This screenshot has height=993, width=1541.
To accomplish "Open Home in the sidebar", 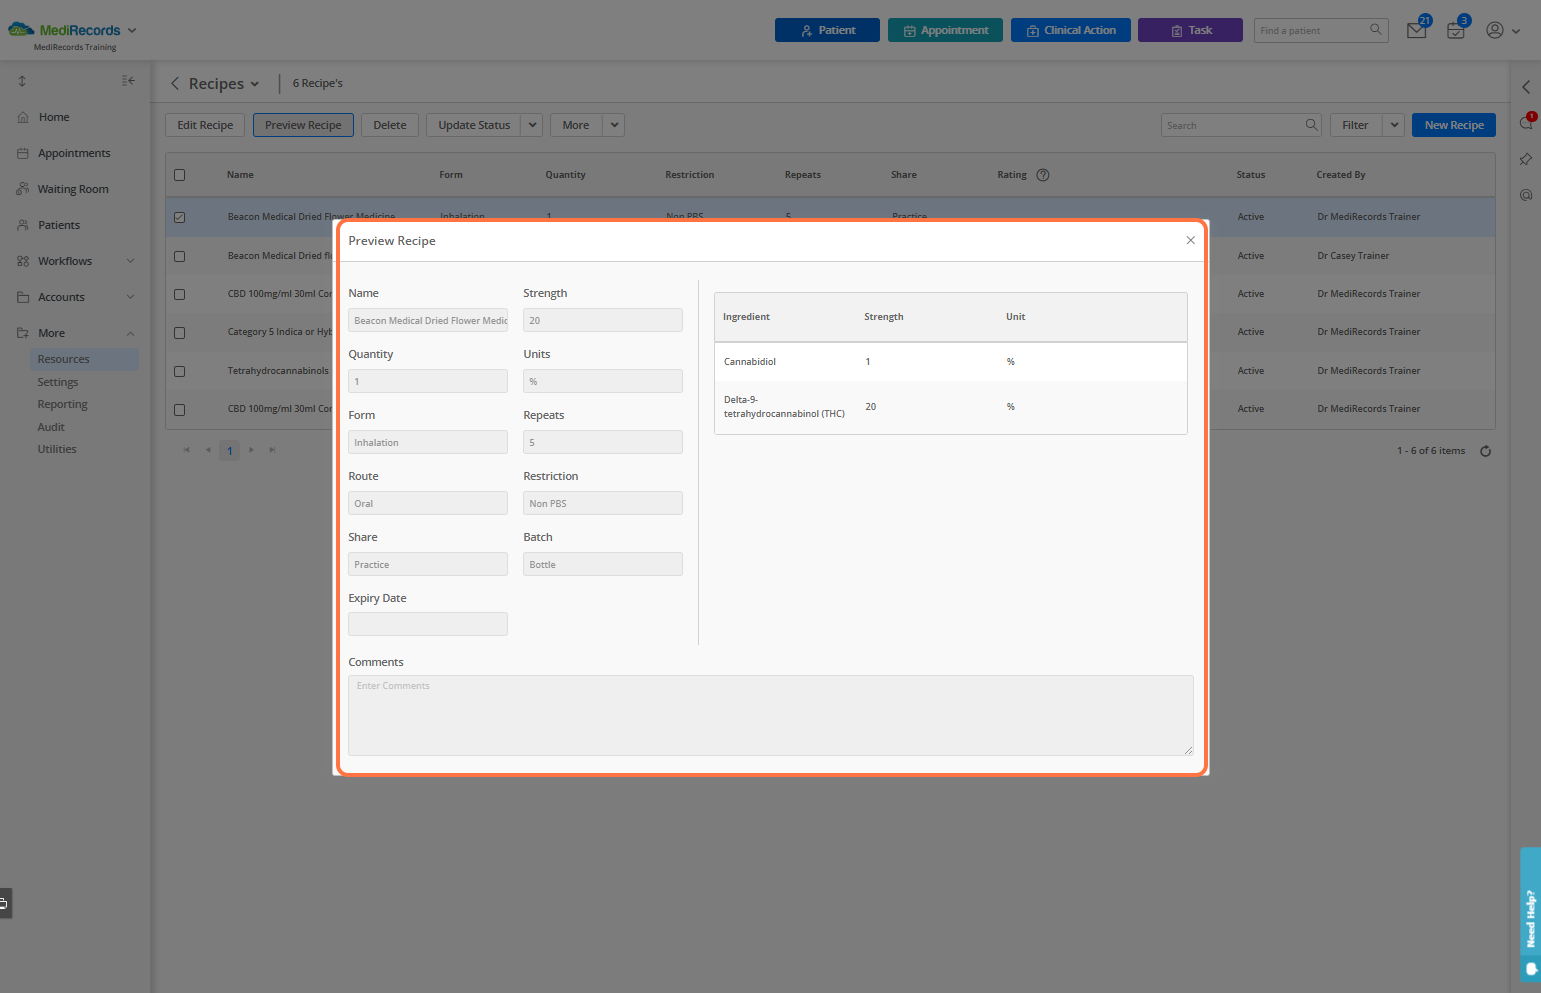I will (54, 117).
